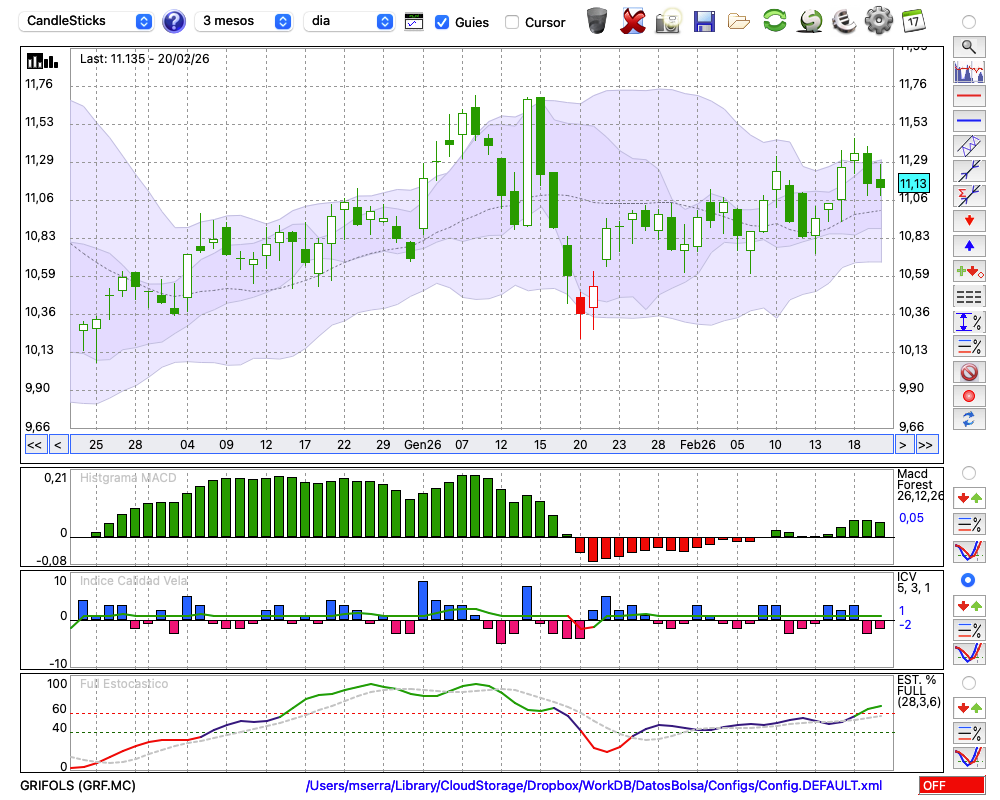1000x800 pixels.
Task: Click the ICV panel lines percent button
Action: point(969,630)
